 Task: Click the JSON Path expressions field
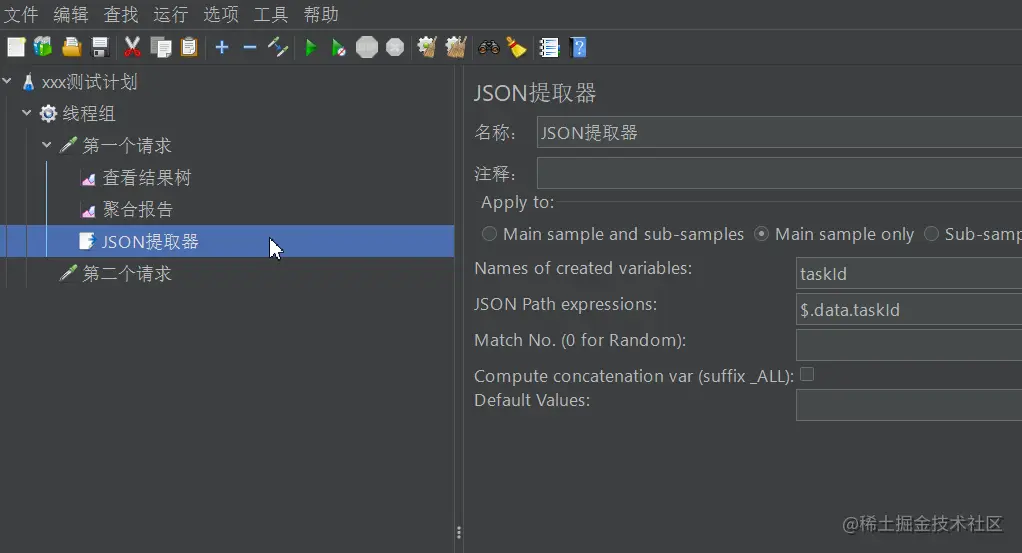click(x=909, y=309)
